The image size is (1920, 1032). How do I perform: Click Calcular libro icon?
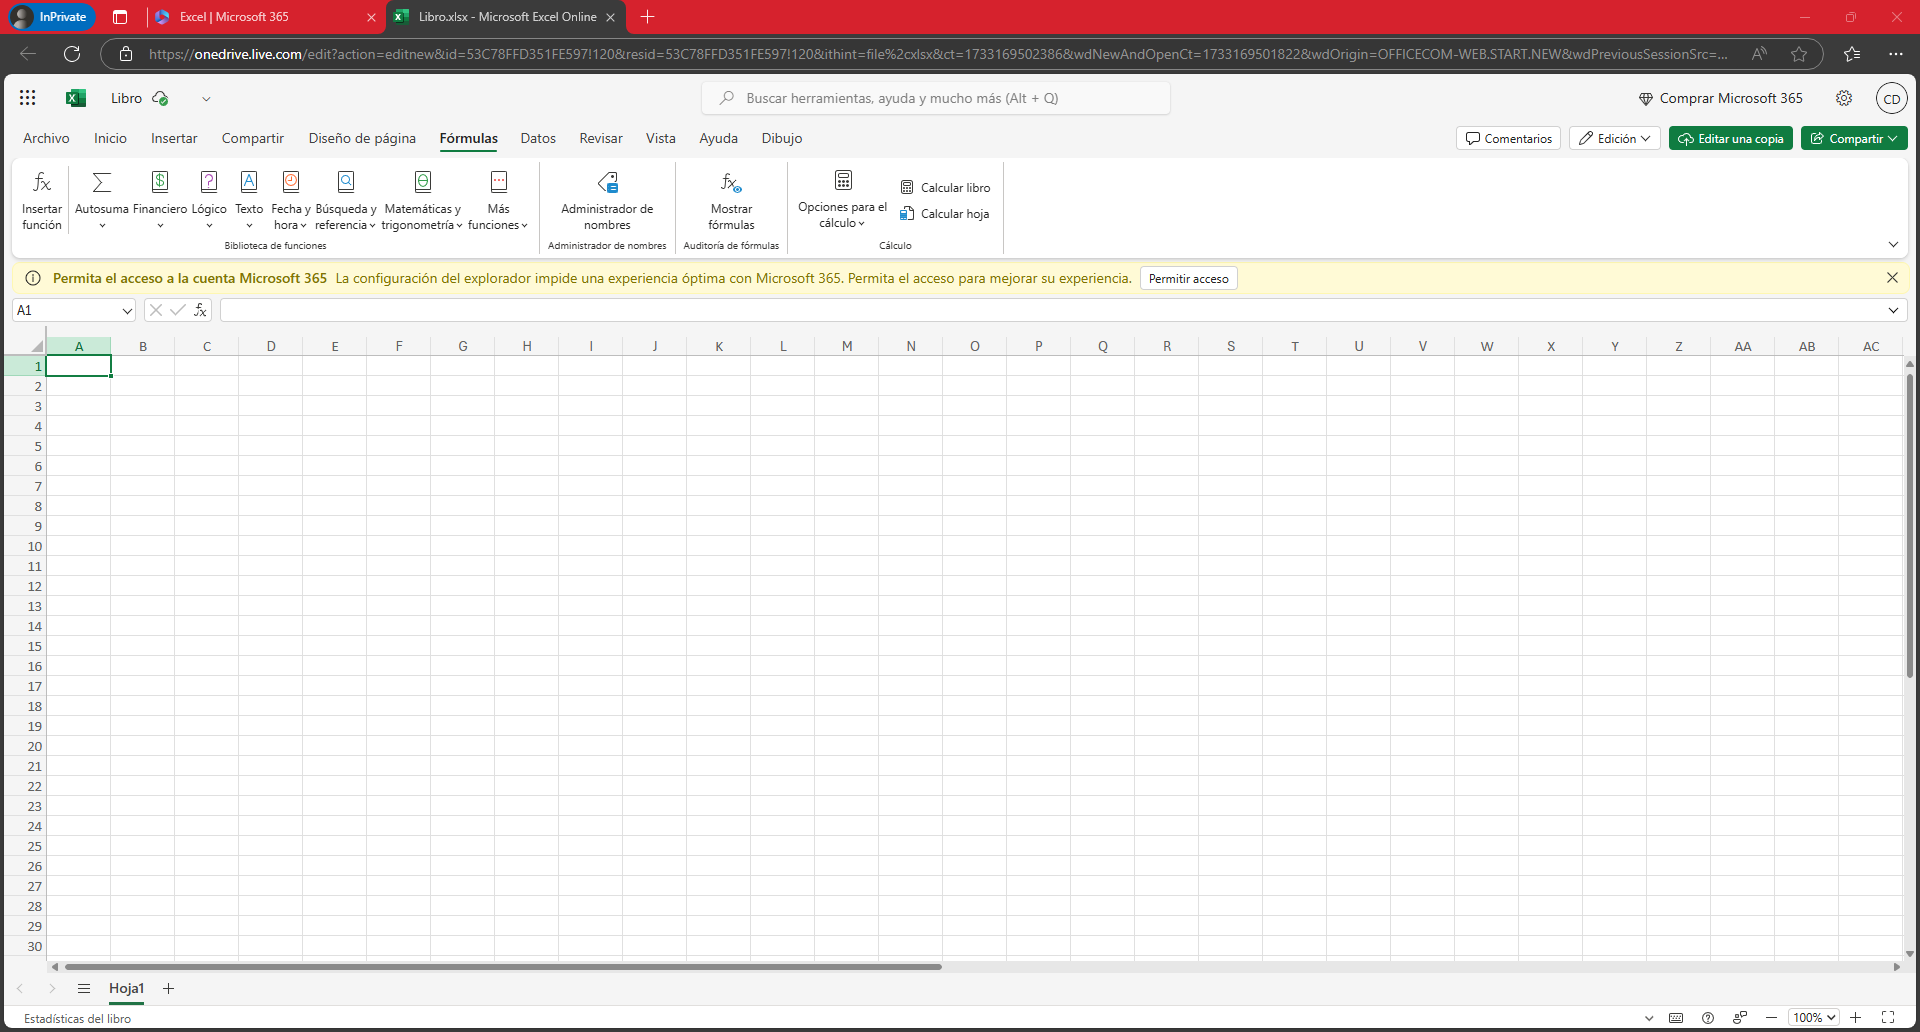pos(907,188)
